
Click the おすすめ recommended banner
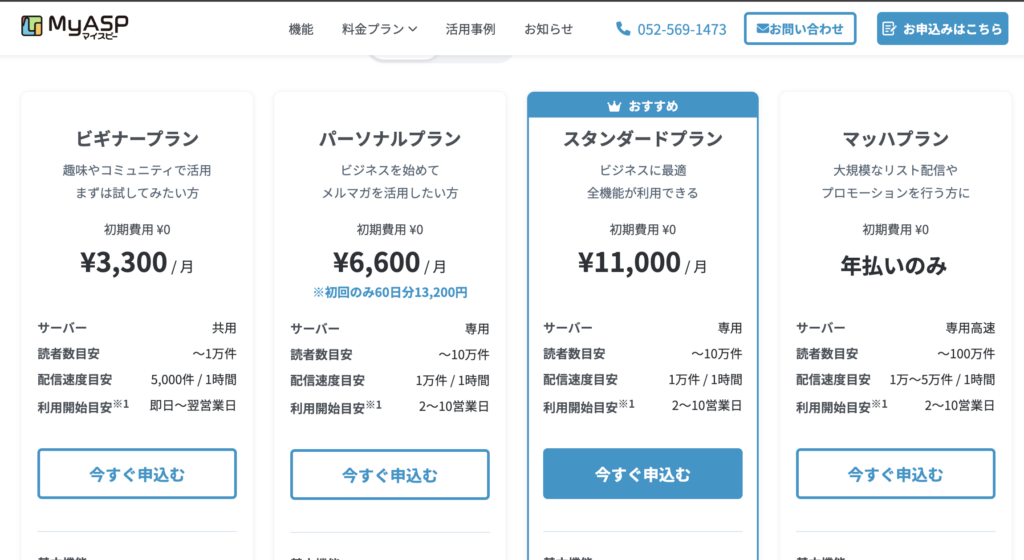click(x=643, y=106)
